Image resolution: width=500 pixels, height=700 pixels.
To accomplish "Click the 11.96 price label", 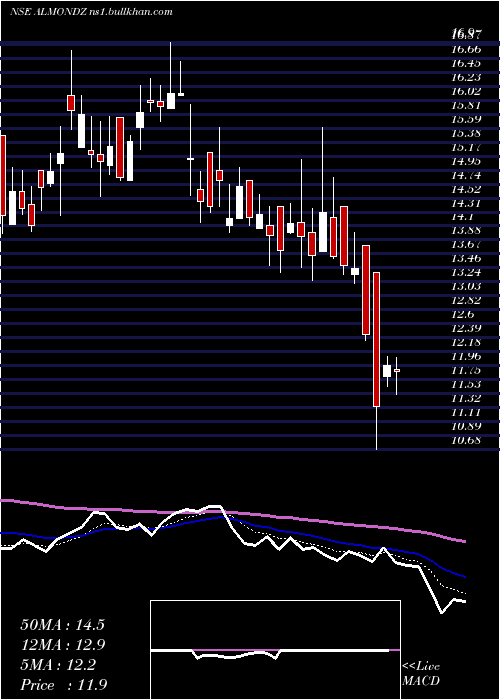I will tap(466, 356).
